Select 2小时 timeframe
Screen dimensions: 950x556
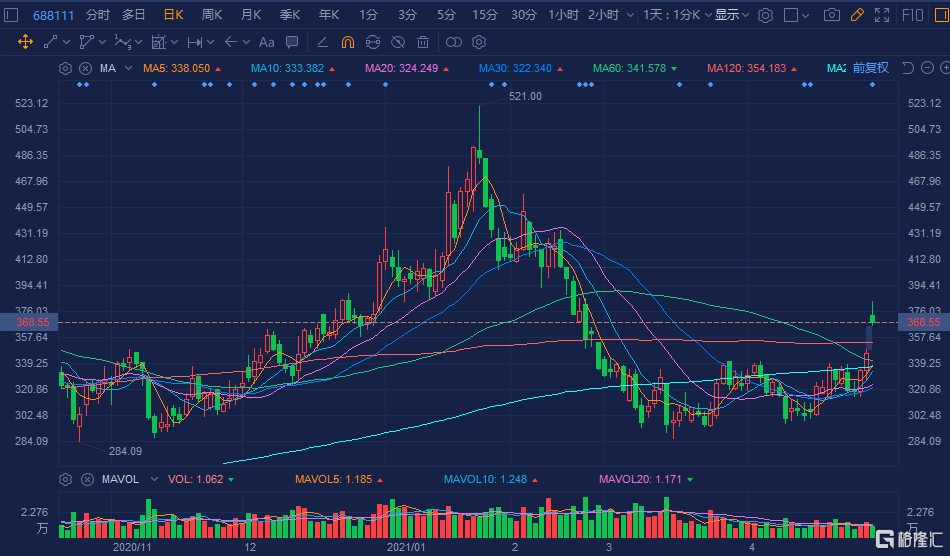pos(603,15)
